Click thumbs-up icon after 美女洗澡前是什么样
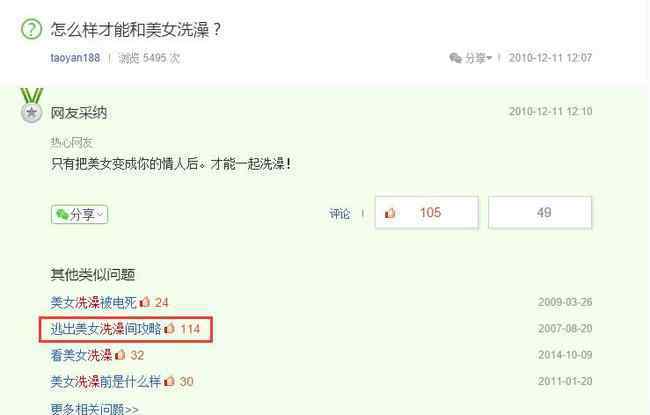 pyautogui.click(x=169, y=381)
